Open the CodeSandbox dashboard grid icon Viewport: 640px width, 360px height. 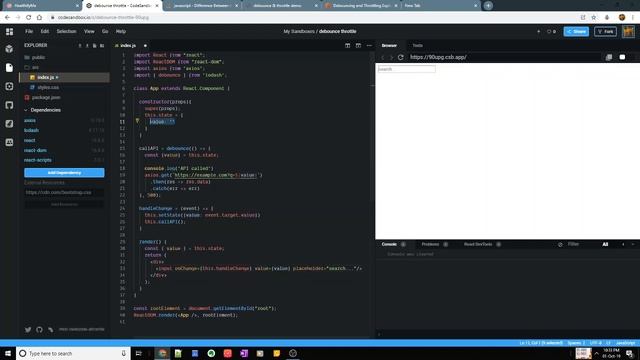[9, 31]
